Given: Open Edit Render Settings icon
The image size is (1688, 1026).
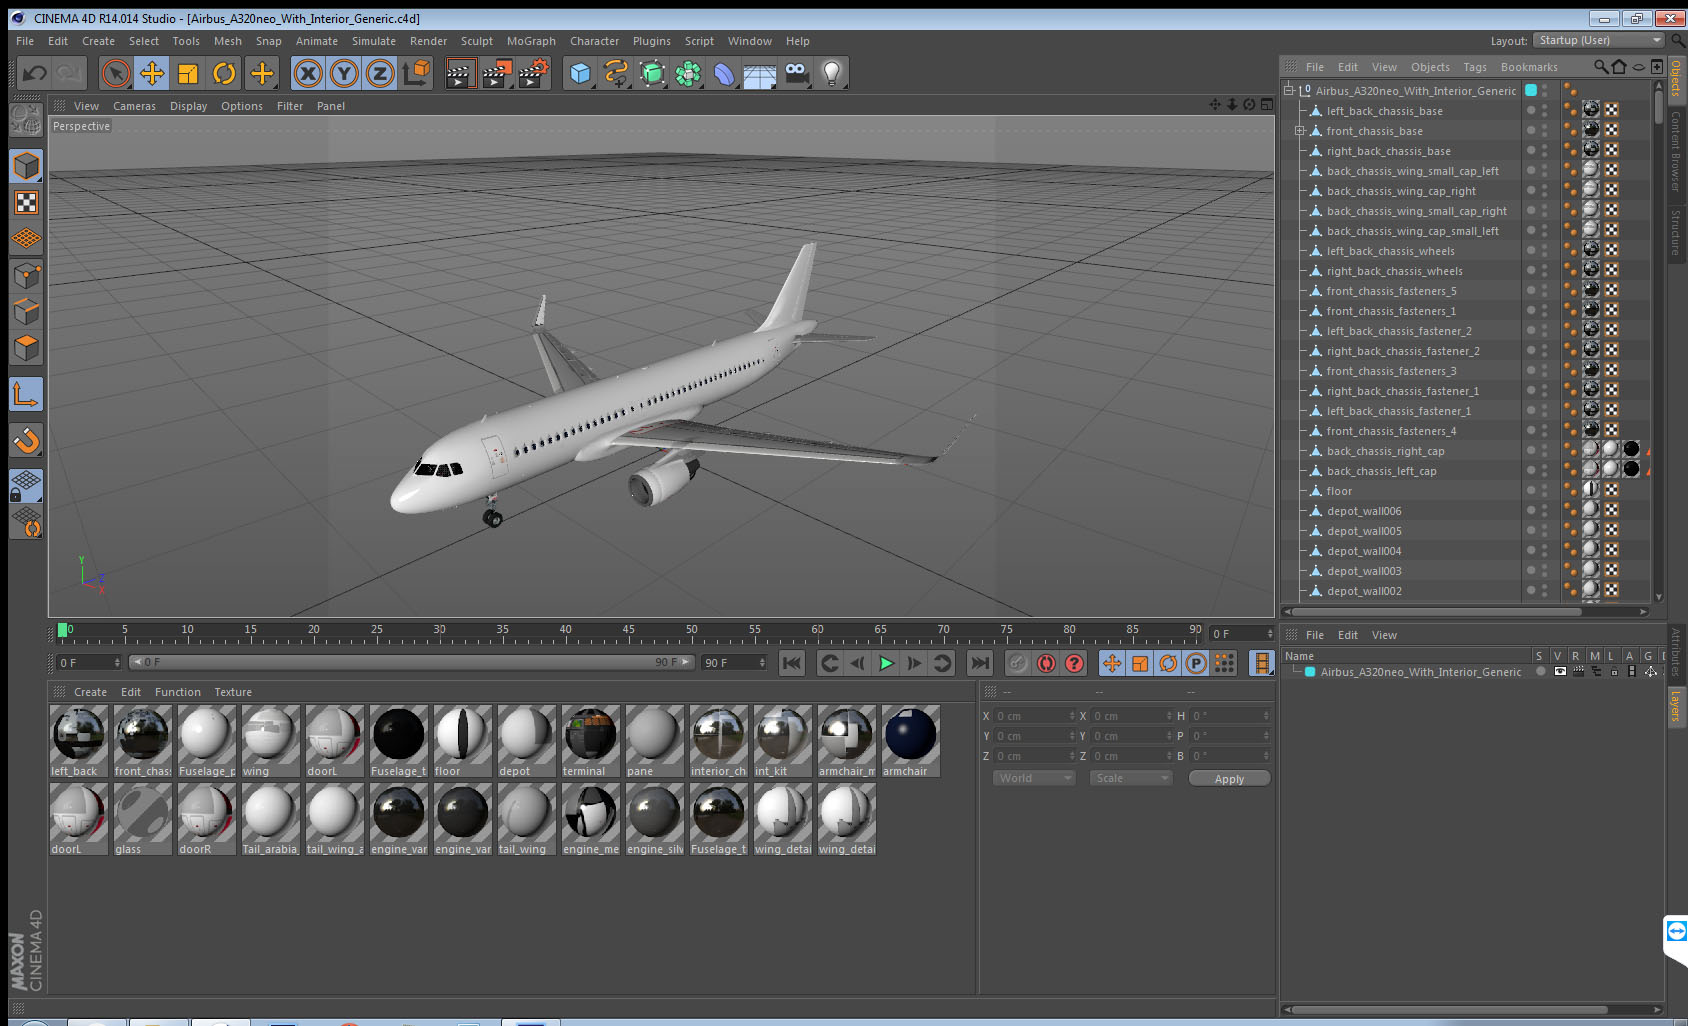Looking at the screenshot, I should pyautogui.click(x=534, y=73).
